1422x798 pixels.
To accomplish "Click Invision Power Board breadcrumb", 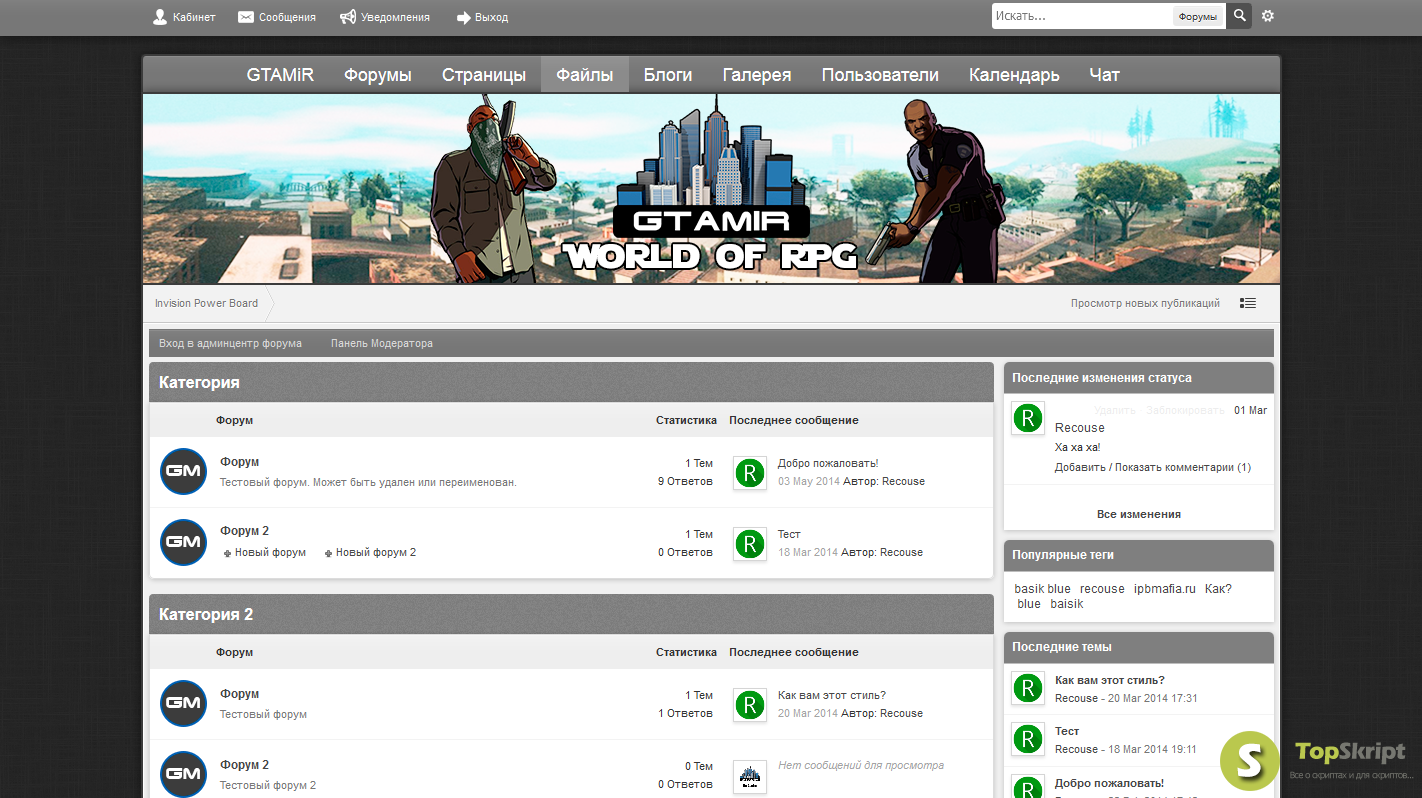I will (x=206, y=303).
